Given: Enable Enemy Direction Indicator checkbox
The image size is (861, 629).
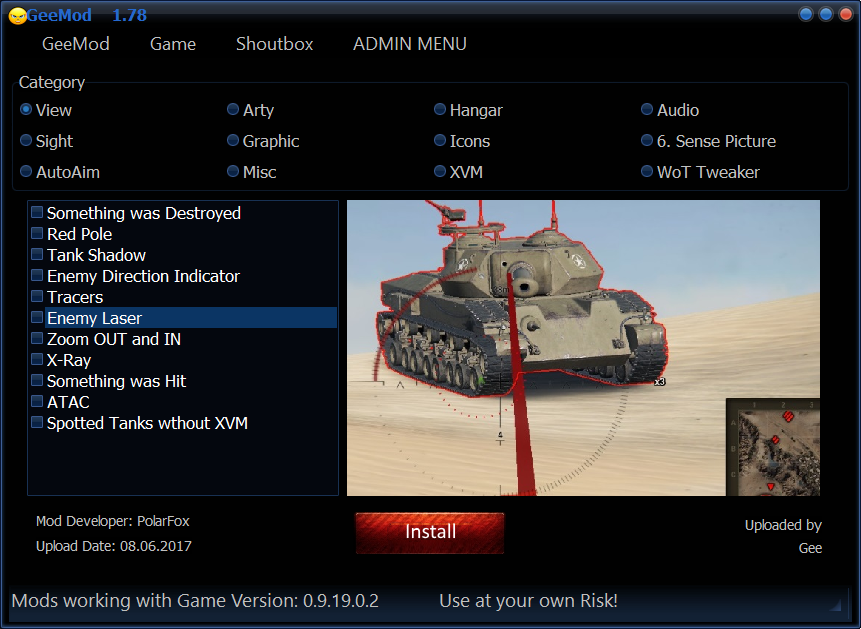Looking at the screenshot, I should (37, 275).
